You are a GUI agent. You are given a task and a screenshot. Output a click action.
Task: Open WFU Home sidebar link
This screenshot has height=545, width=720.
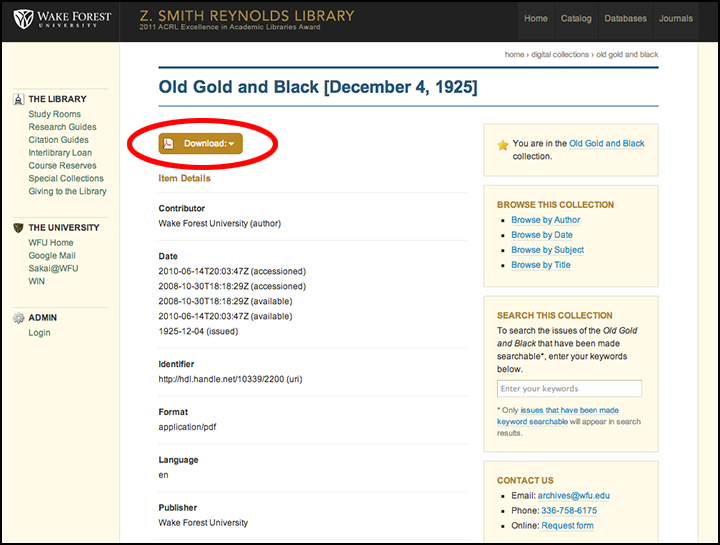[x=51, y=242]
